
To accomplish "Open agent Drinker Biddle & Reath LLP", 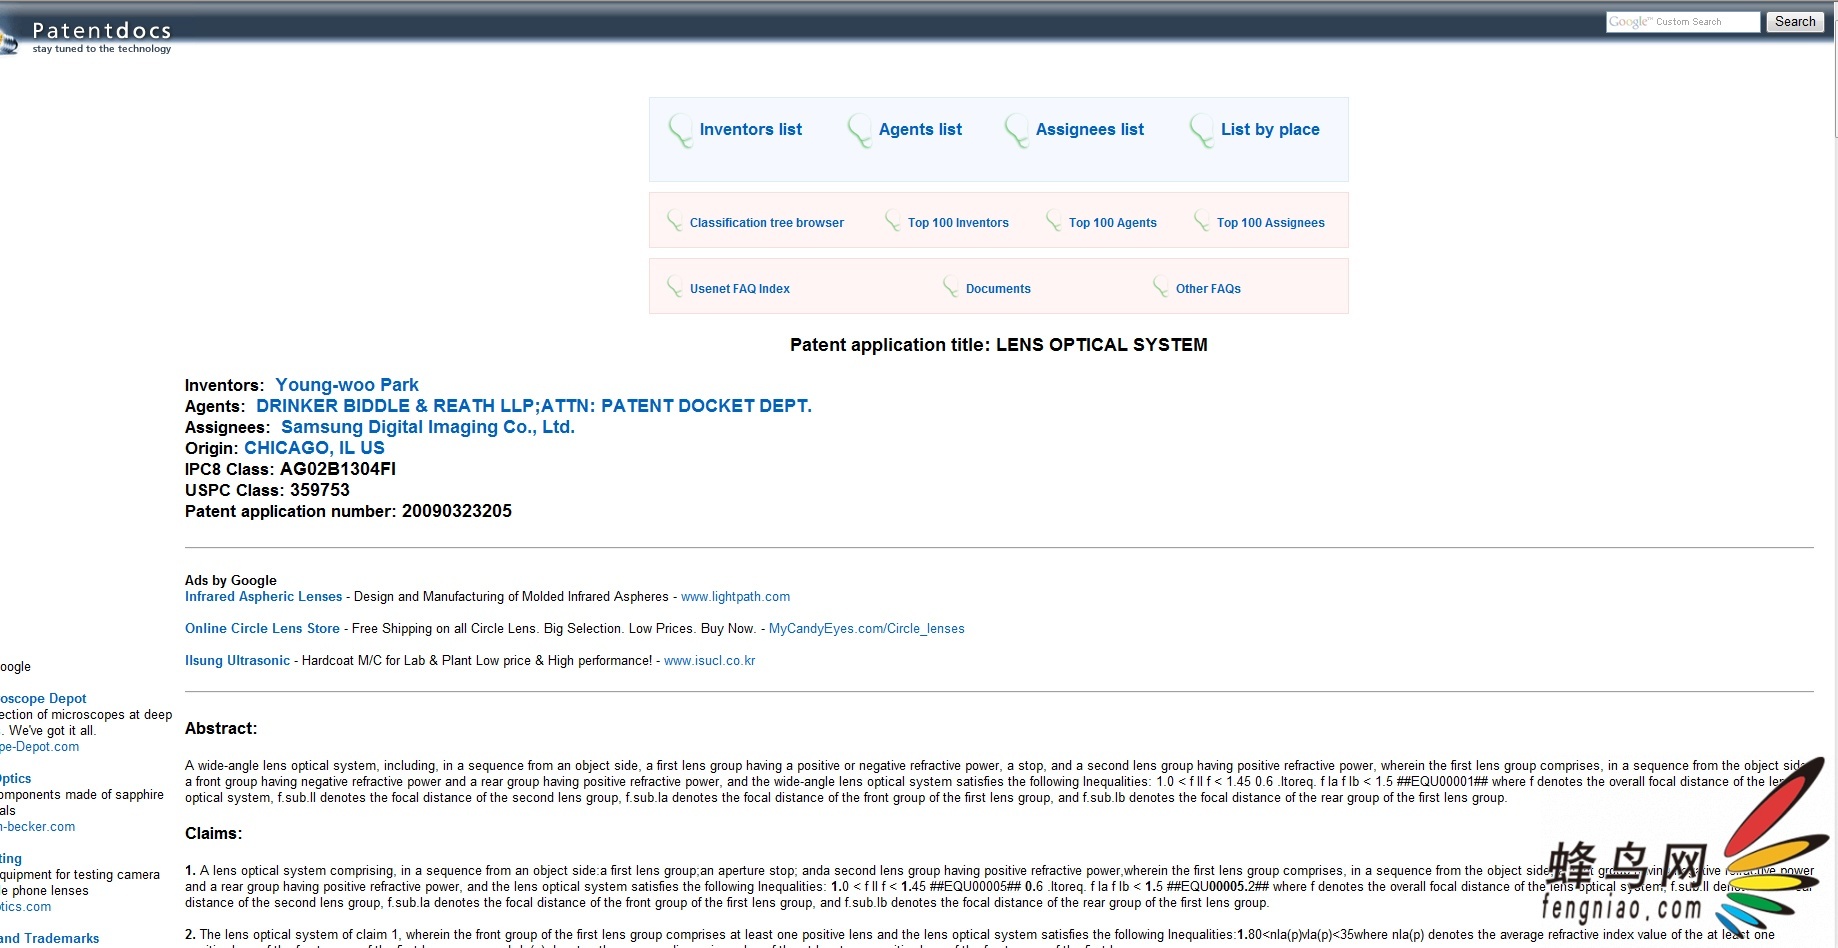I will [x=534, y=406].
